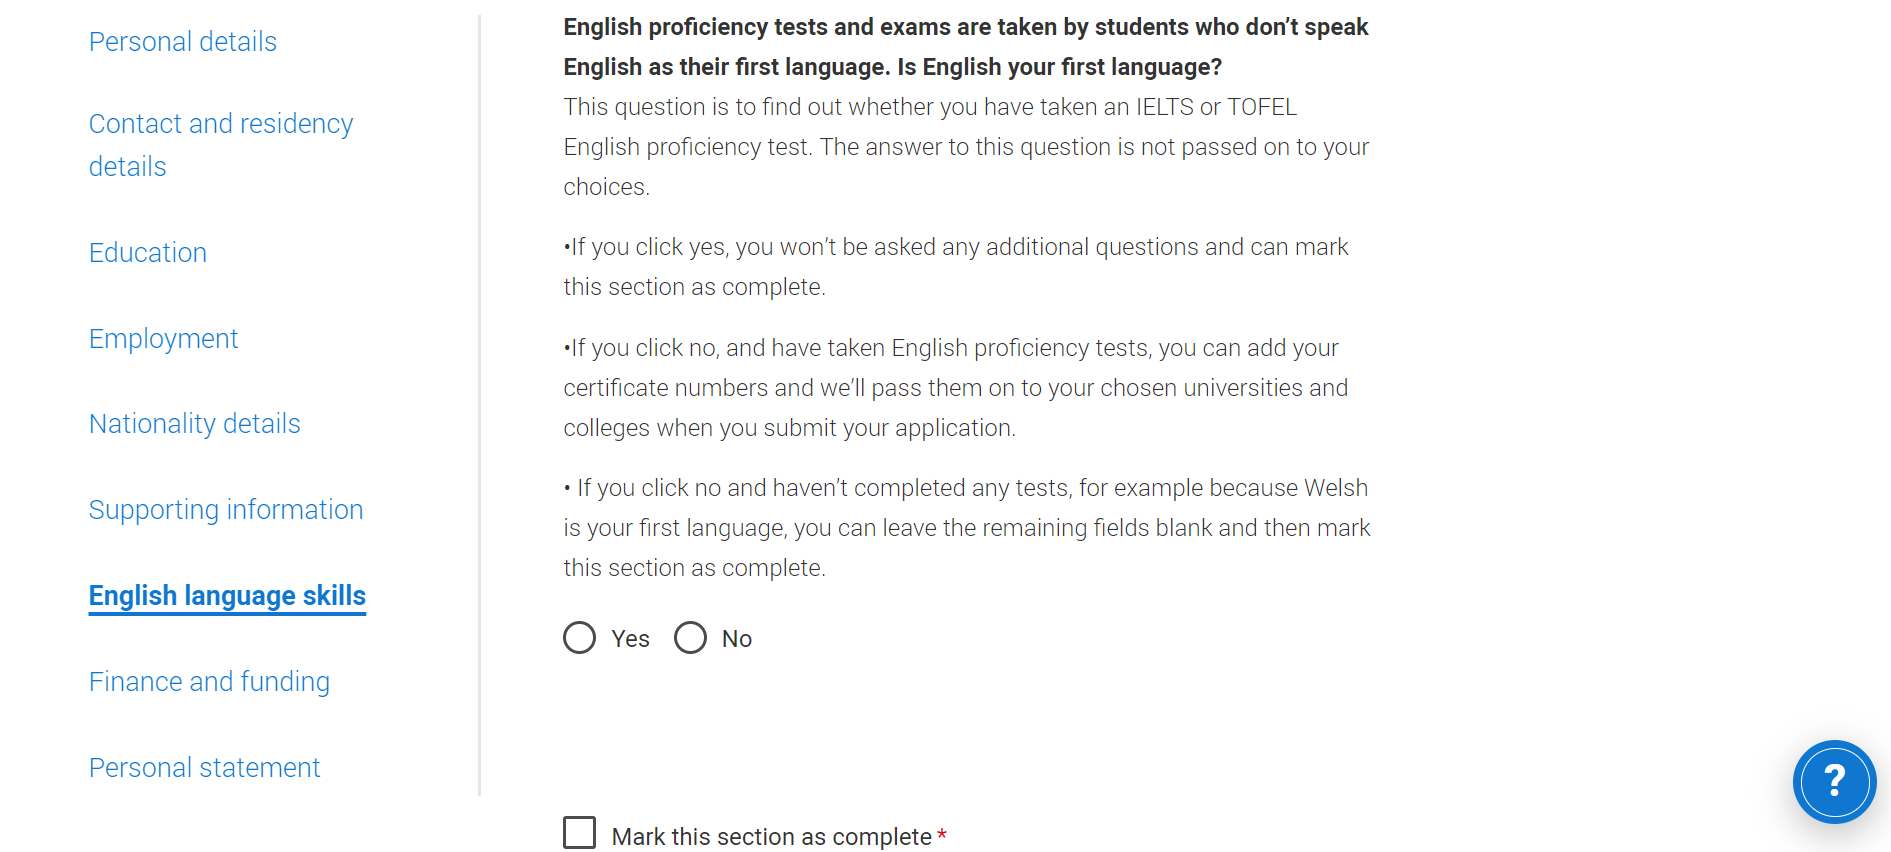This screenshot has width=1891, height=852.
Task: Open the Employment section link
Action: (x=163, y=339)
